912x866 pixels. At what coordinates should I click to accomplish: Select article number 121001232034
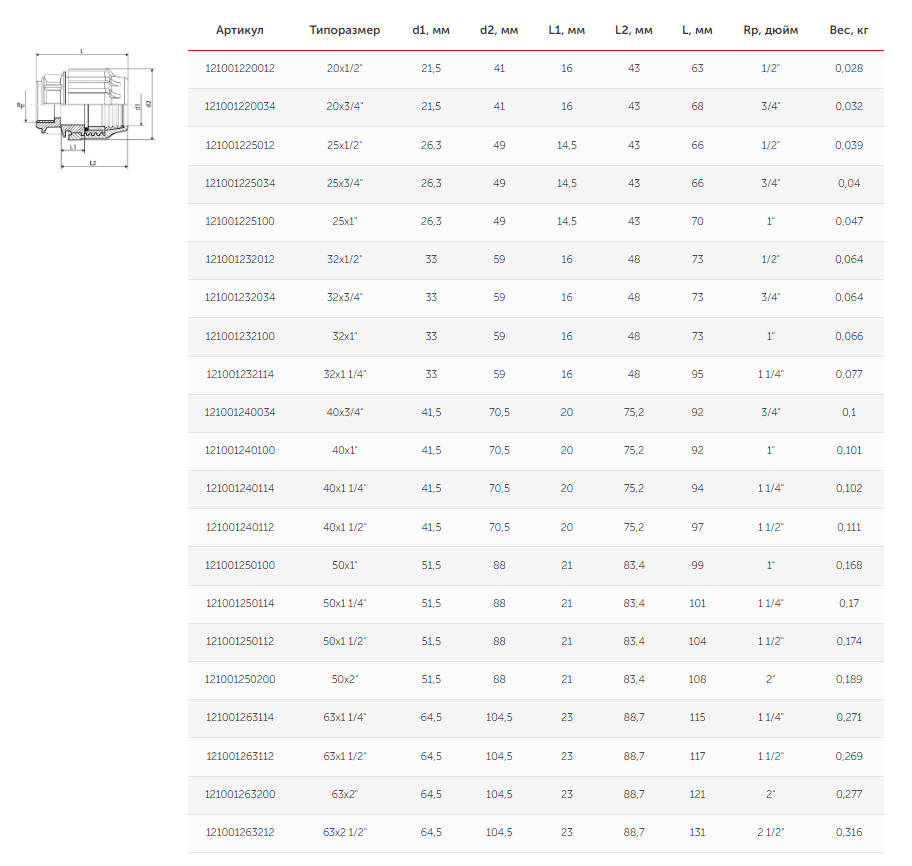pos(240,297)
